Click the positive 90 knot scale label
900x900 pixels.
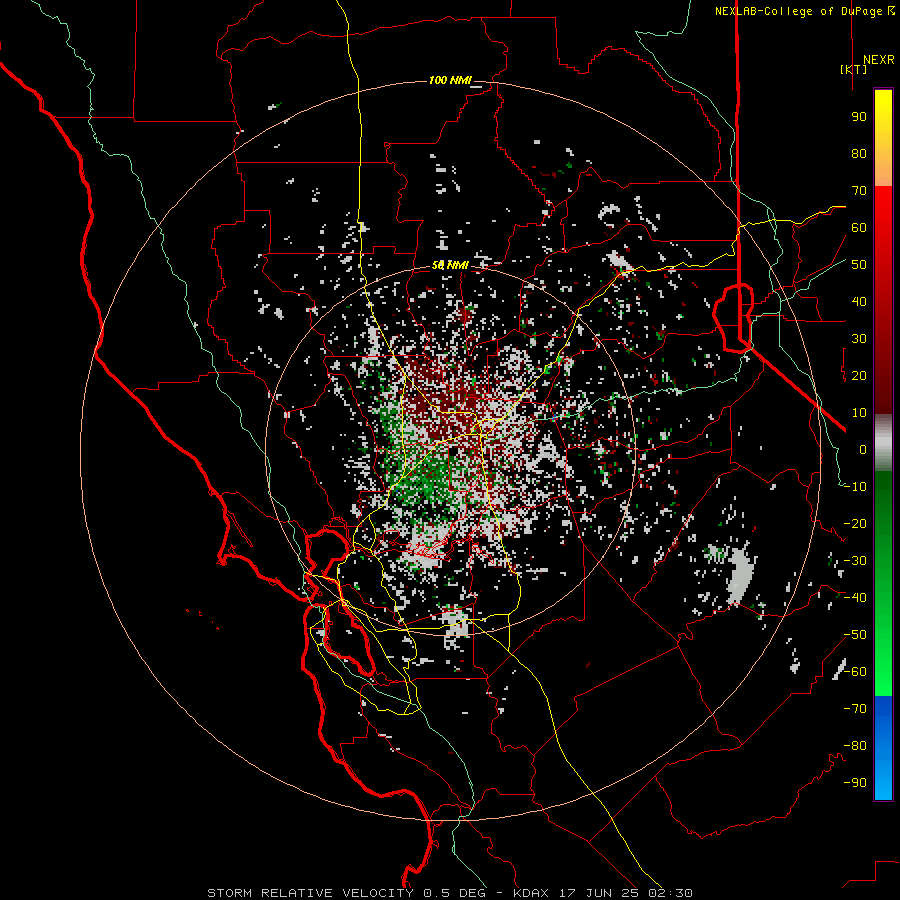pos(859,117)
